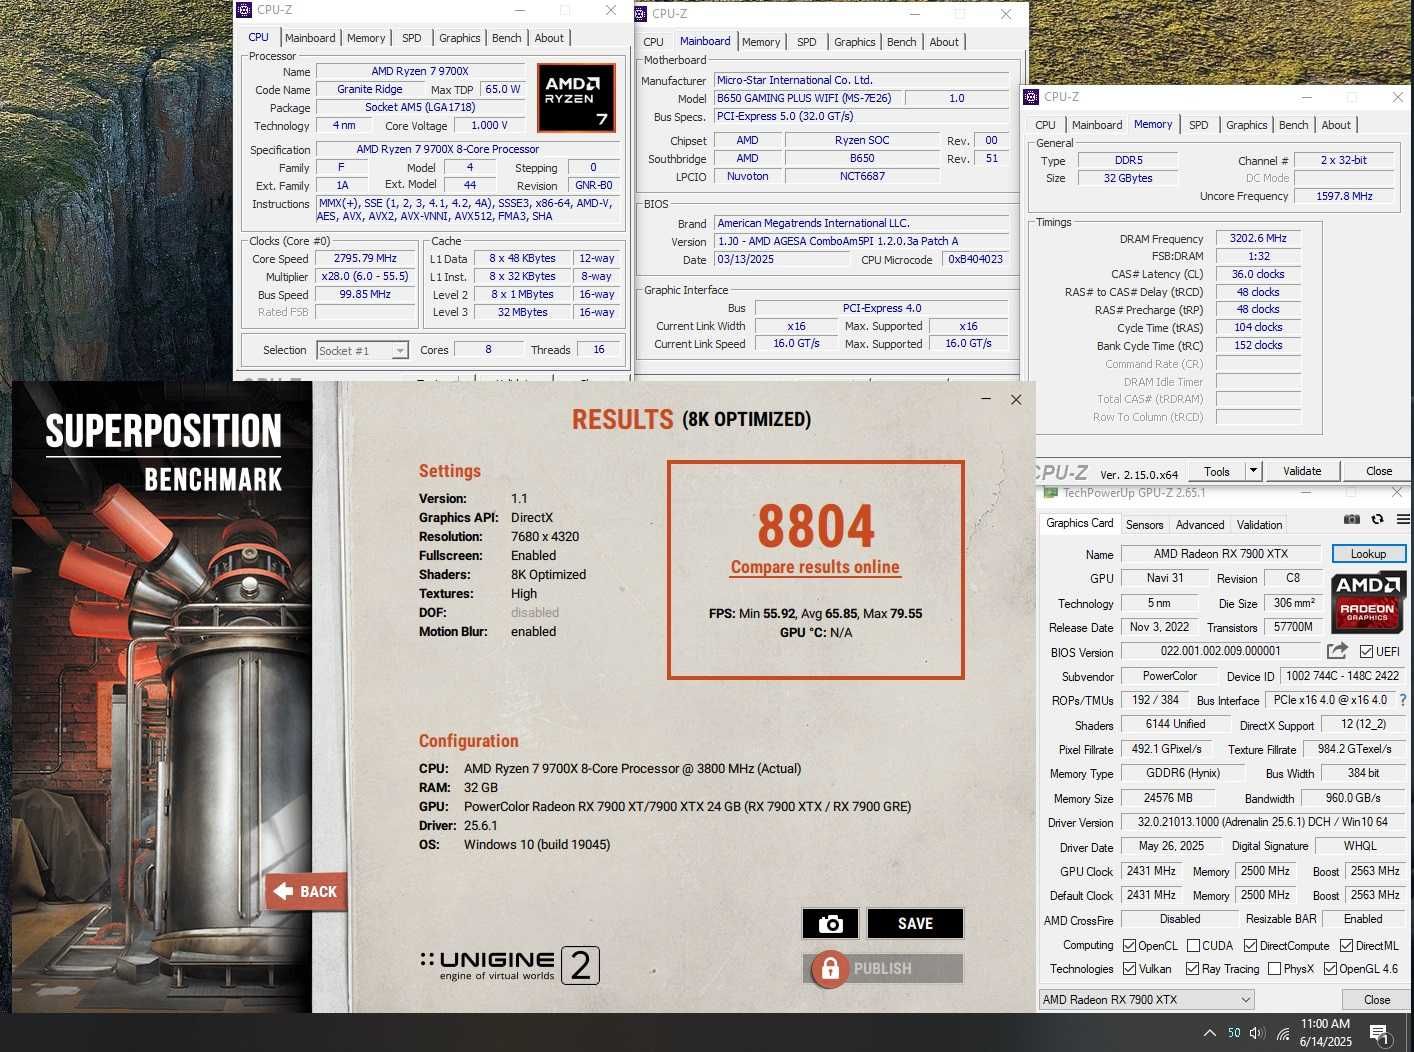1414x1052 pixels.
Task: Click the GPU-Z refresh icon
Action: [1377, 519]
